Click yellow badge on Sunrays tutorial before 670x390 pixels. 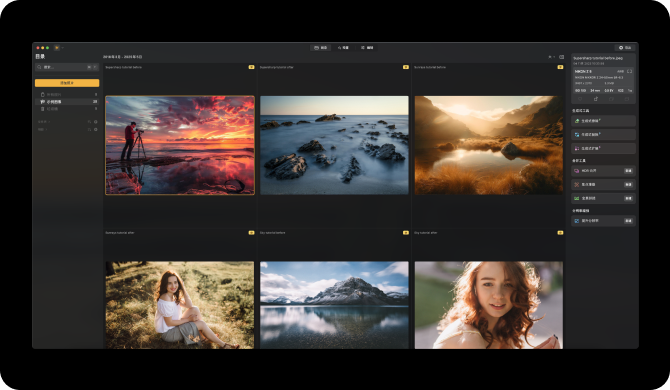point(560,67)
